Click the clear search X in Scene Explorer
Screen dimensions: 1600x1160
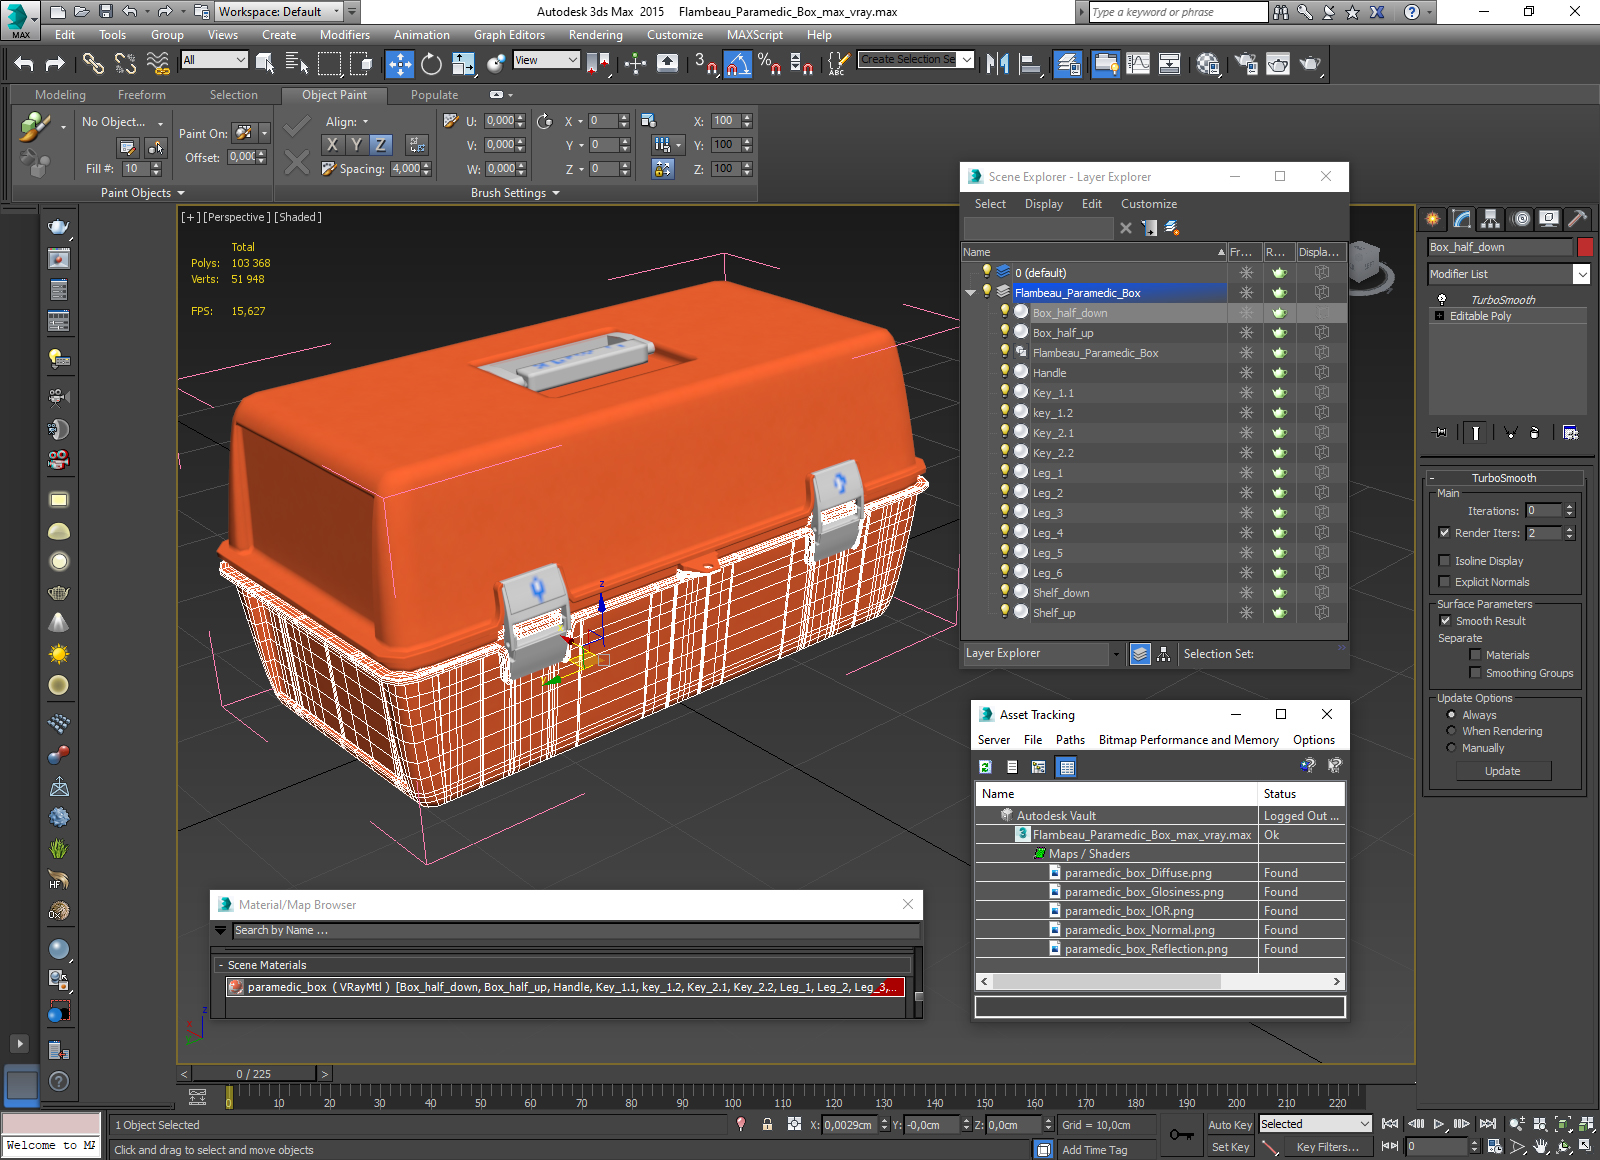[1126, 228]
